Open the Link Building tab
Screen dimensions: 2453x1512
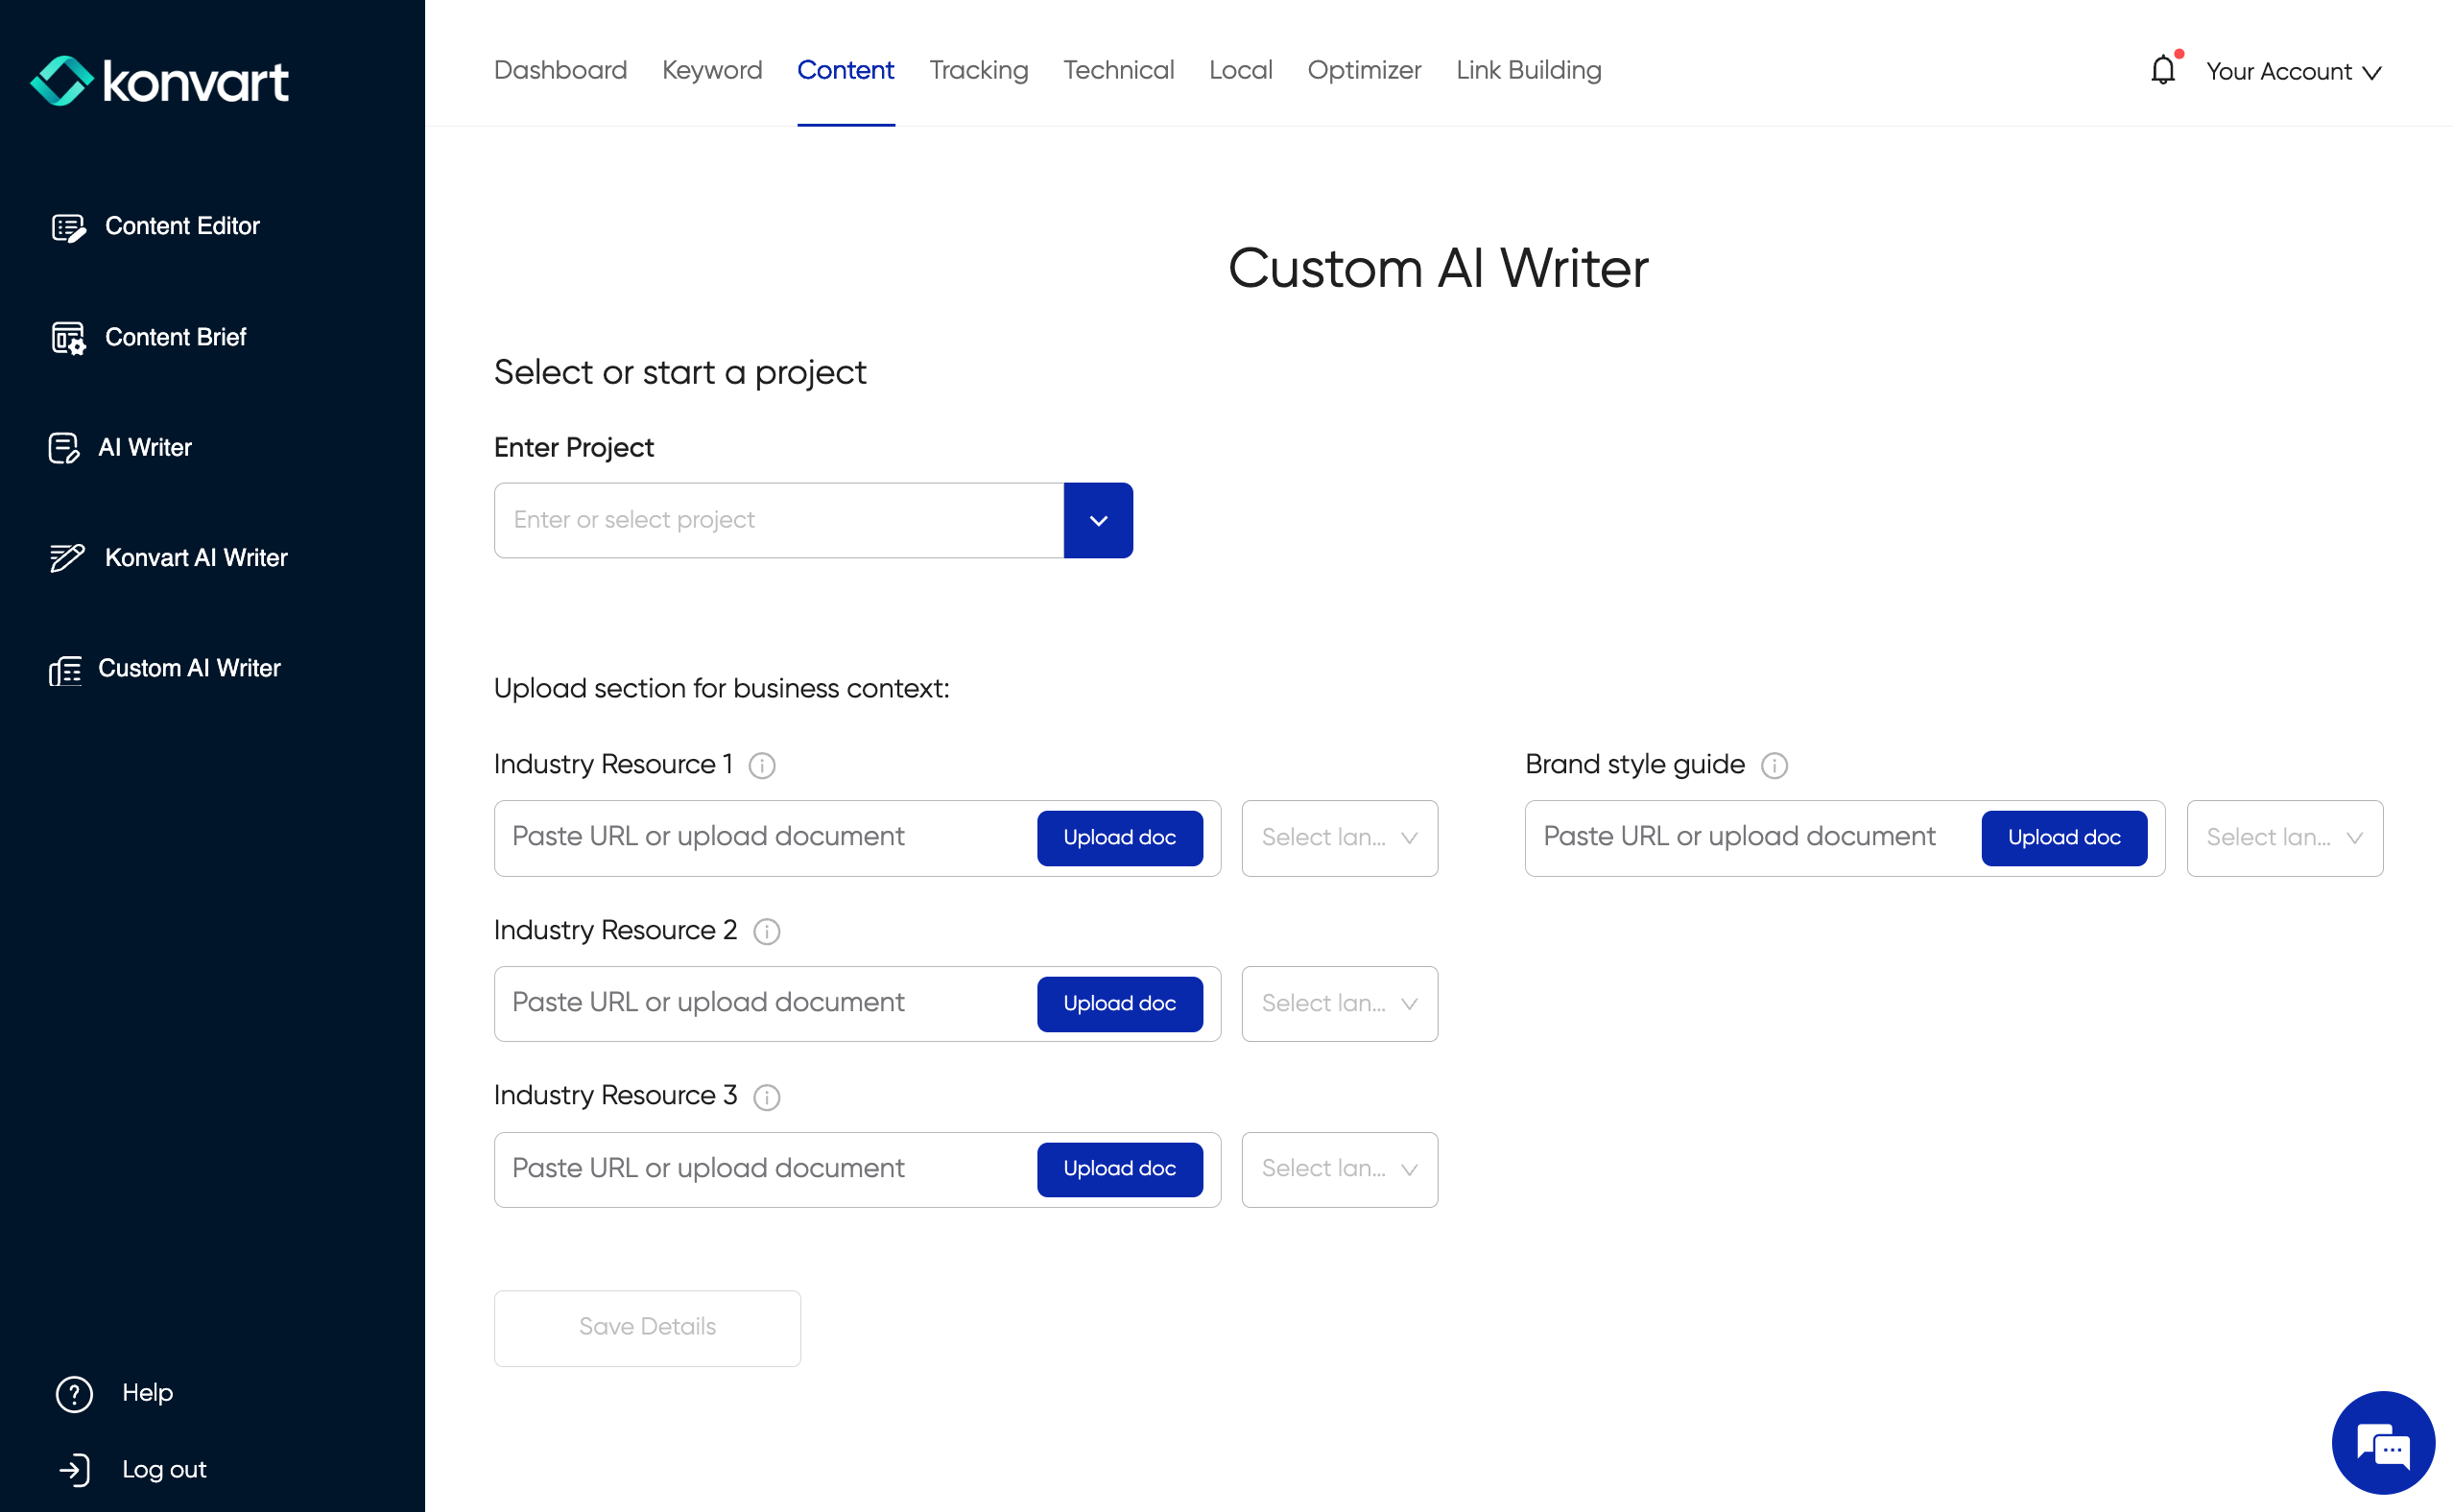click(x=1528, y=70)
